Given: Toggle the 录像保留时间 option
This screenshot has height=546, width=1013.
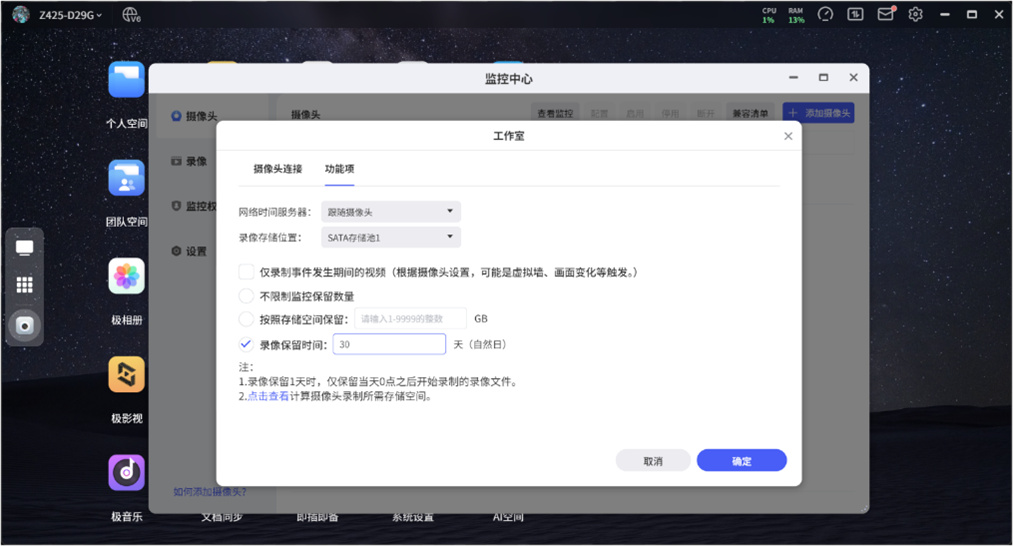Looking at the screenshot, I should click(x=246, y=344).
